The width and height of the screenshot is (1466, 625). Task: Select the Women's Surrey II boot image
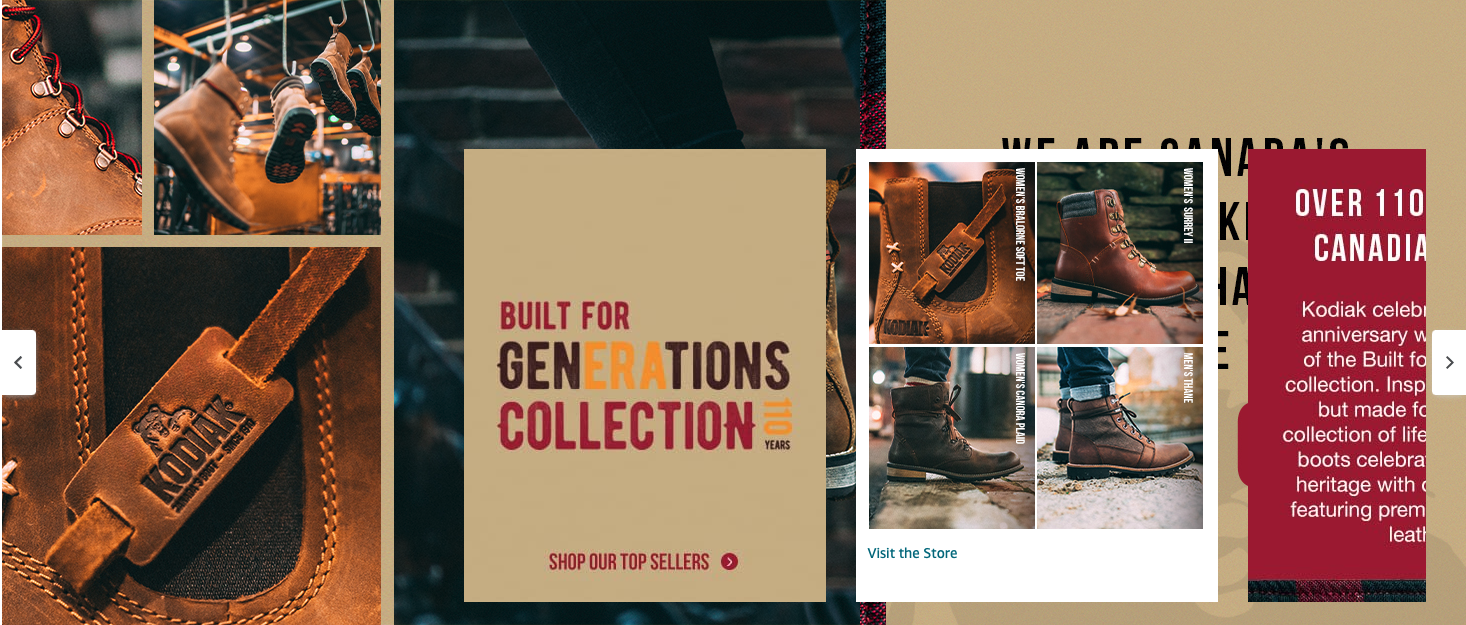[x=1120, y=253]
